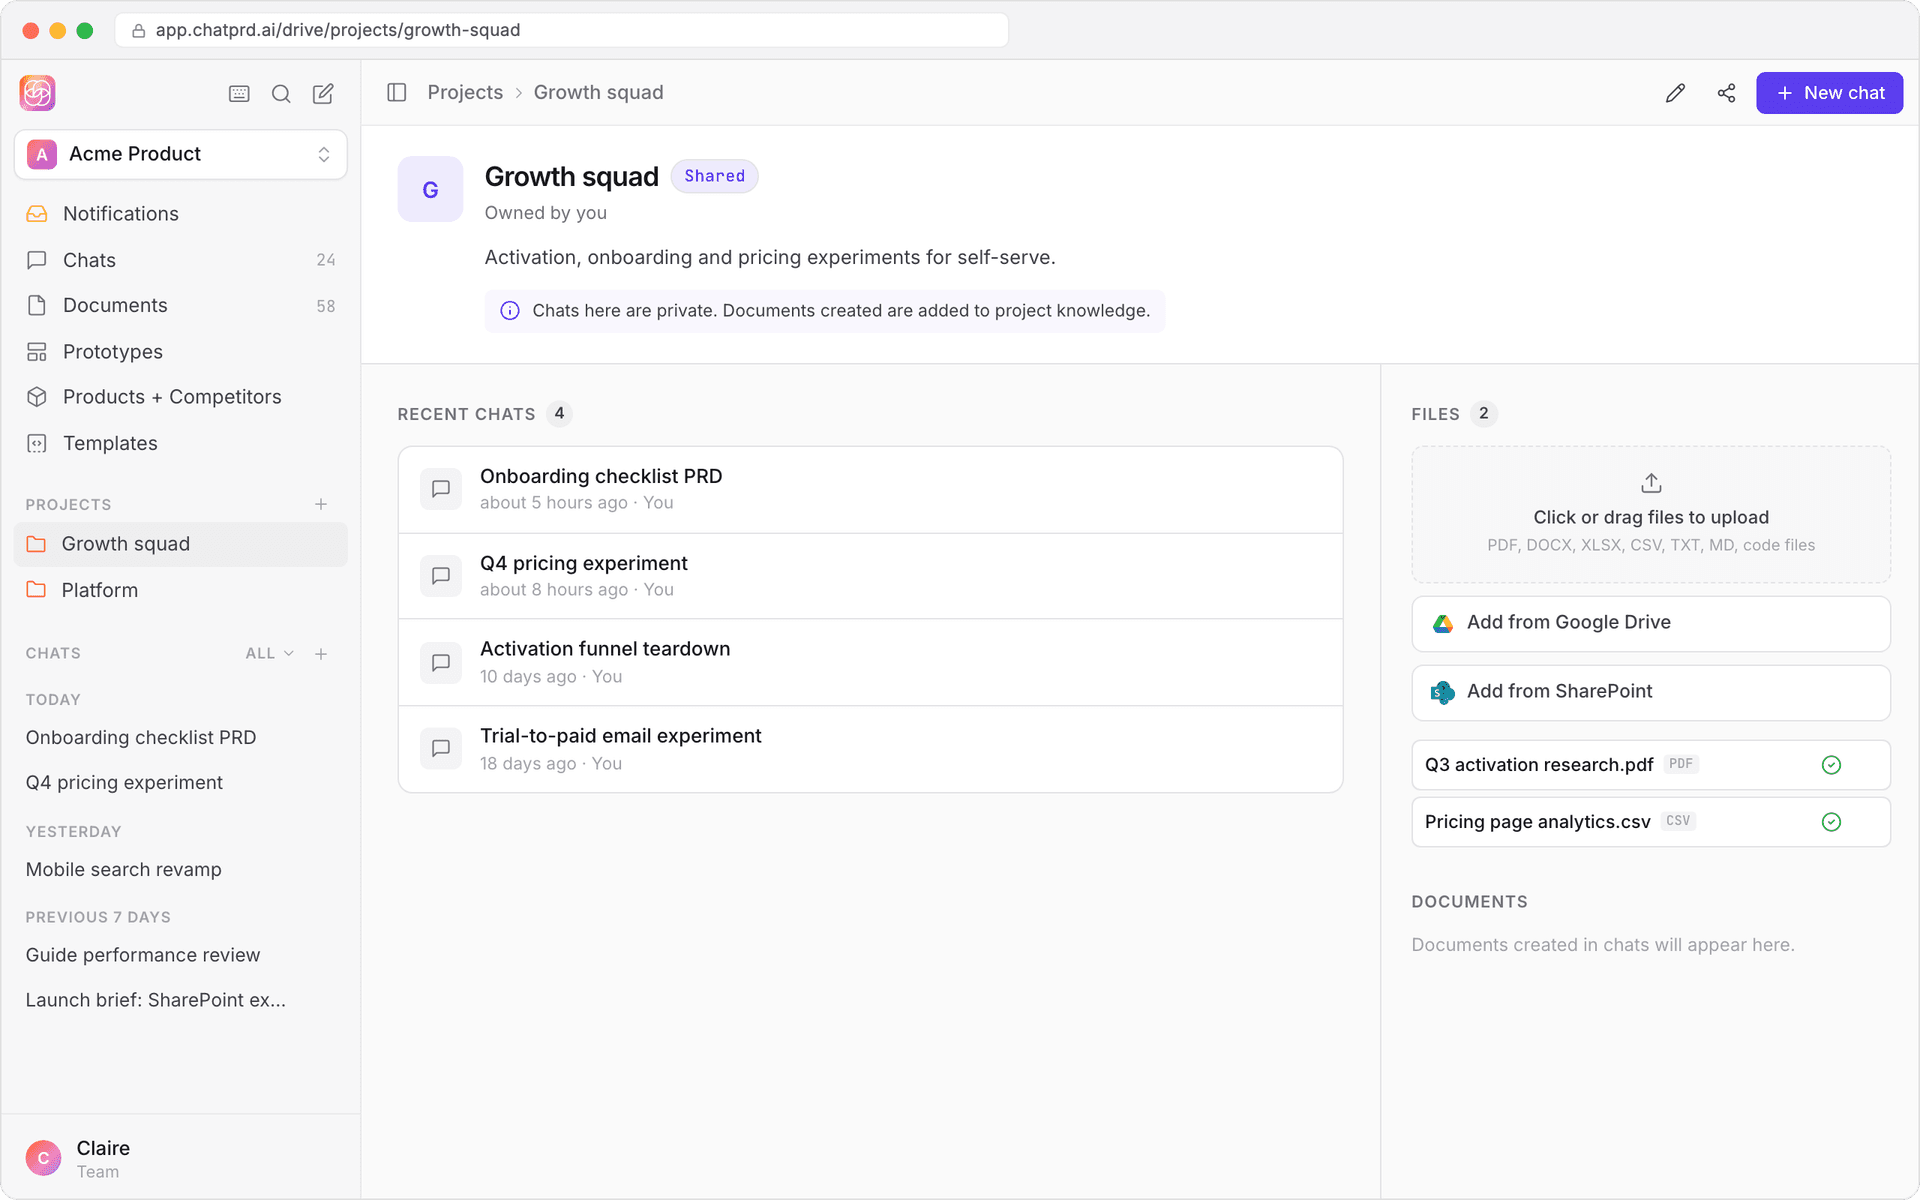The image size is (1920, 1200).
Task: Open Prototypes section
Action: click(181, 352)
